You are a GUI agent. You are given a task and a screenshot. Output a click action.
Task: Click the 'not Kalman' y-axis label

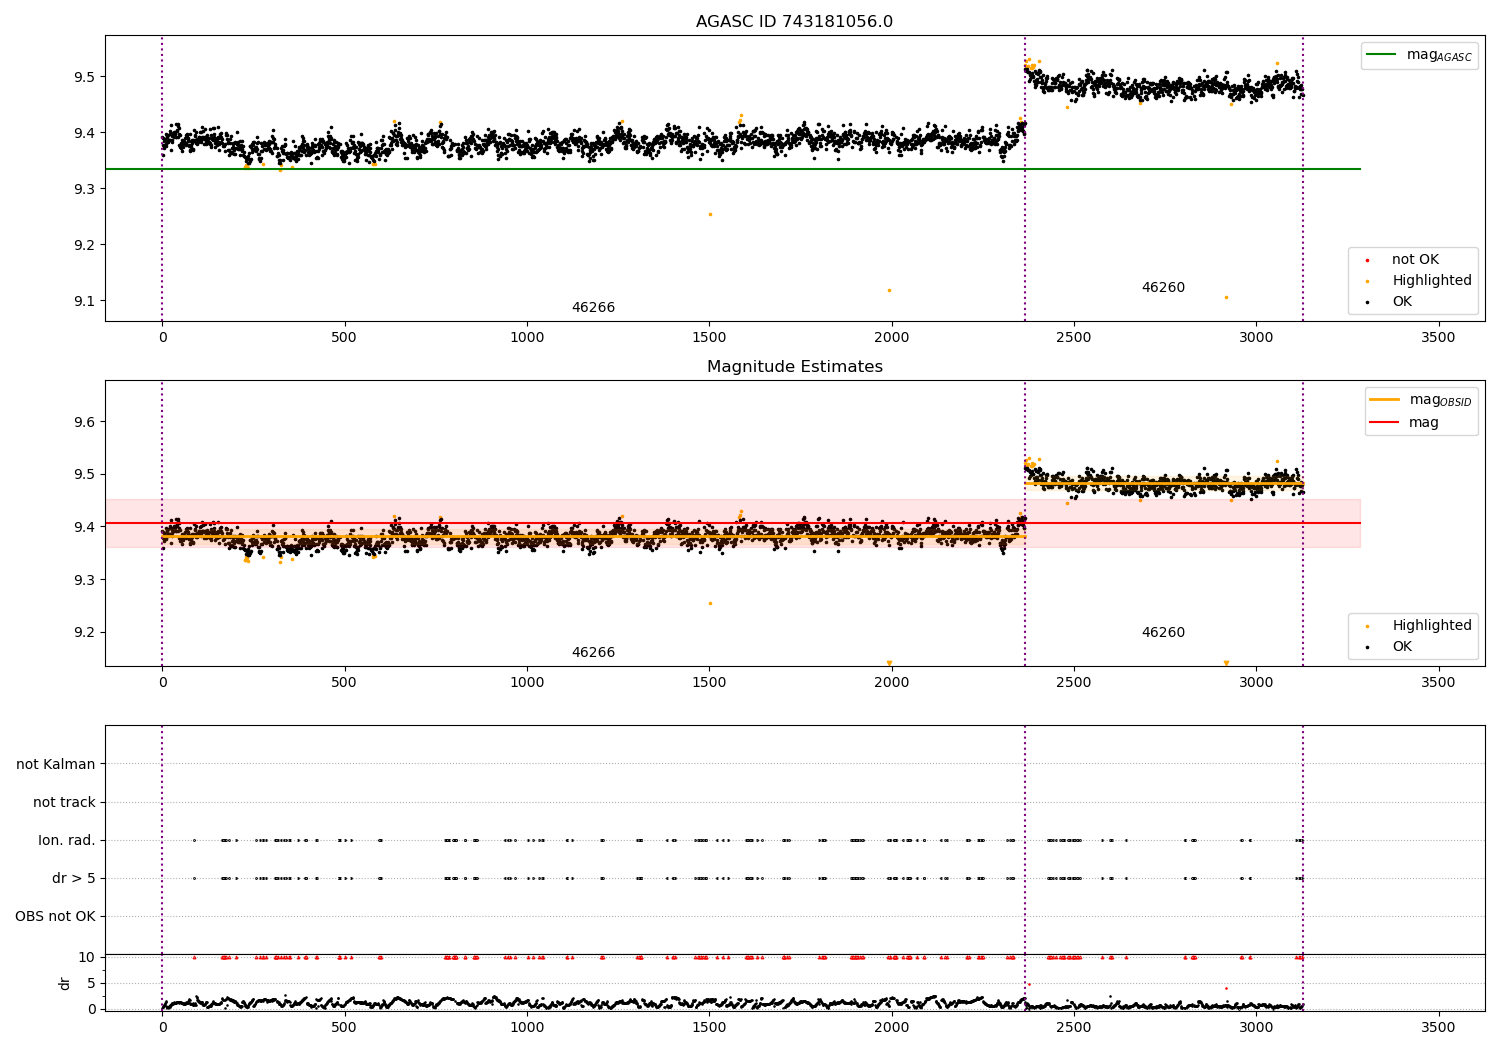(x=56, y=764)
